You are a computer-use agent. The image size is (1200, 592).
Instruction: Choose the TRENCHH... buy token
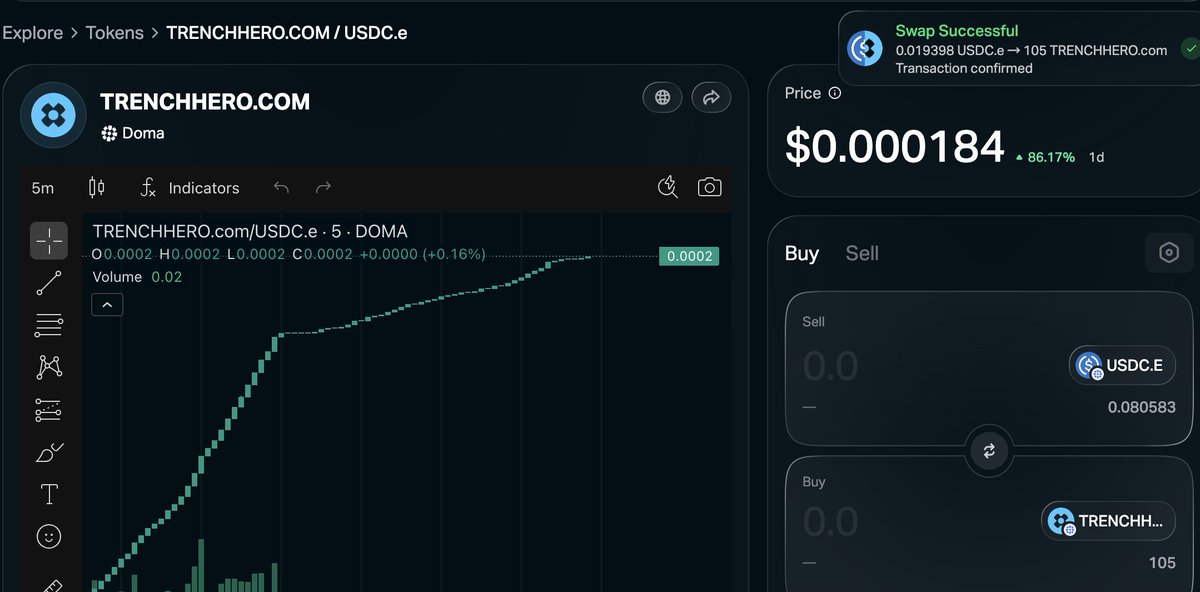point(1108,521)
